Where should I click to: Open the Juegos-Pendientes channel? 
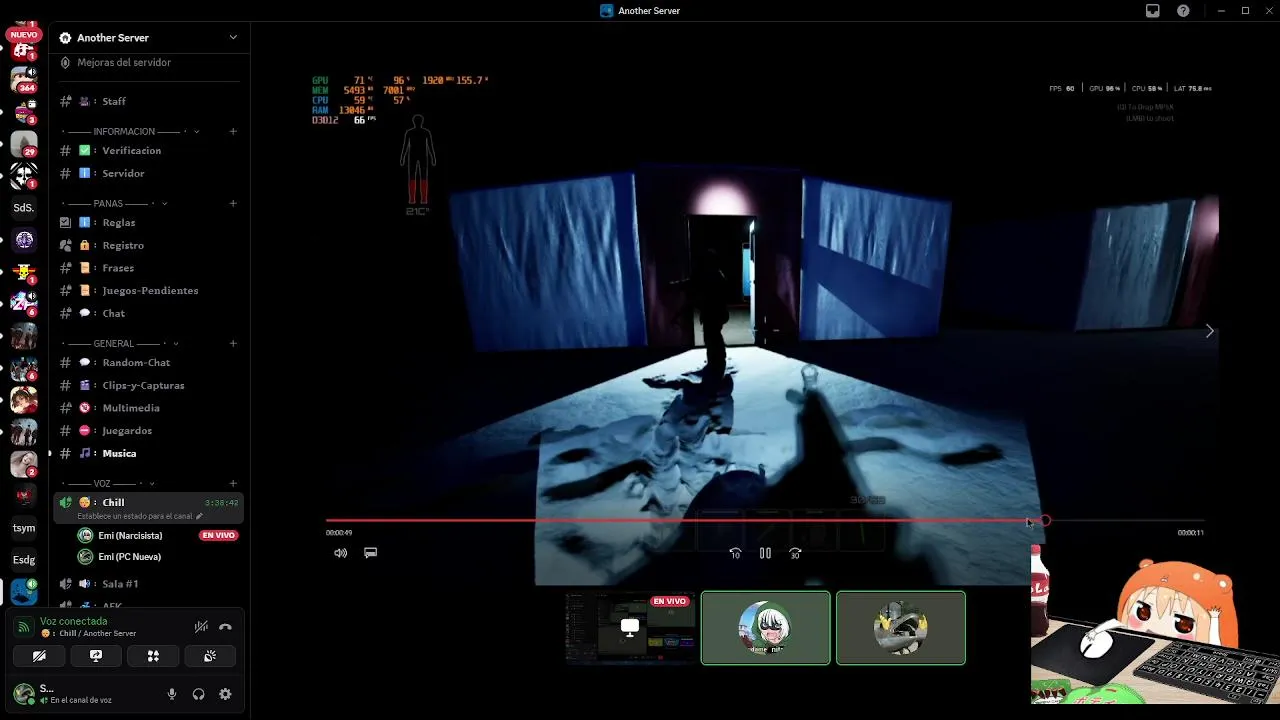tap(149, 290)
